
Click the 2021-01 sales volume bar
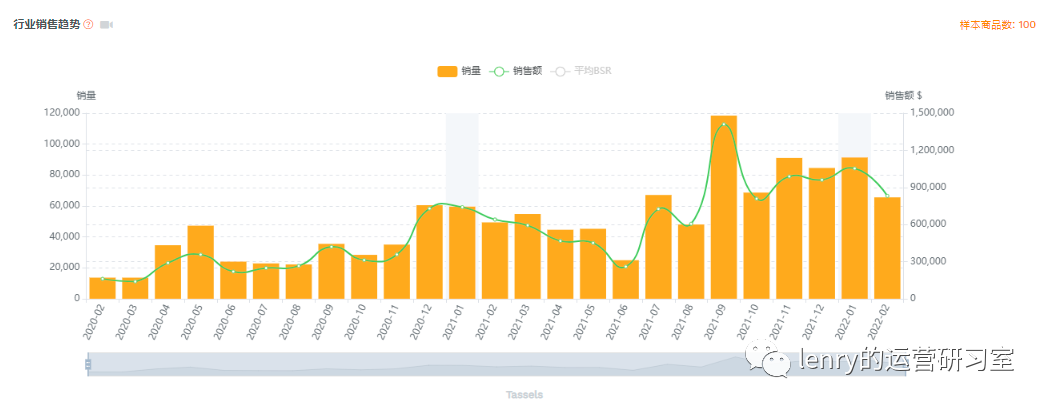(x=462, y=252)
